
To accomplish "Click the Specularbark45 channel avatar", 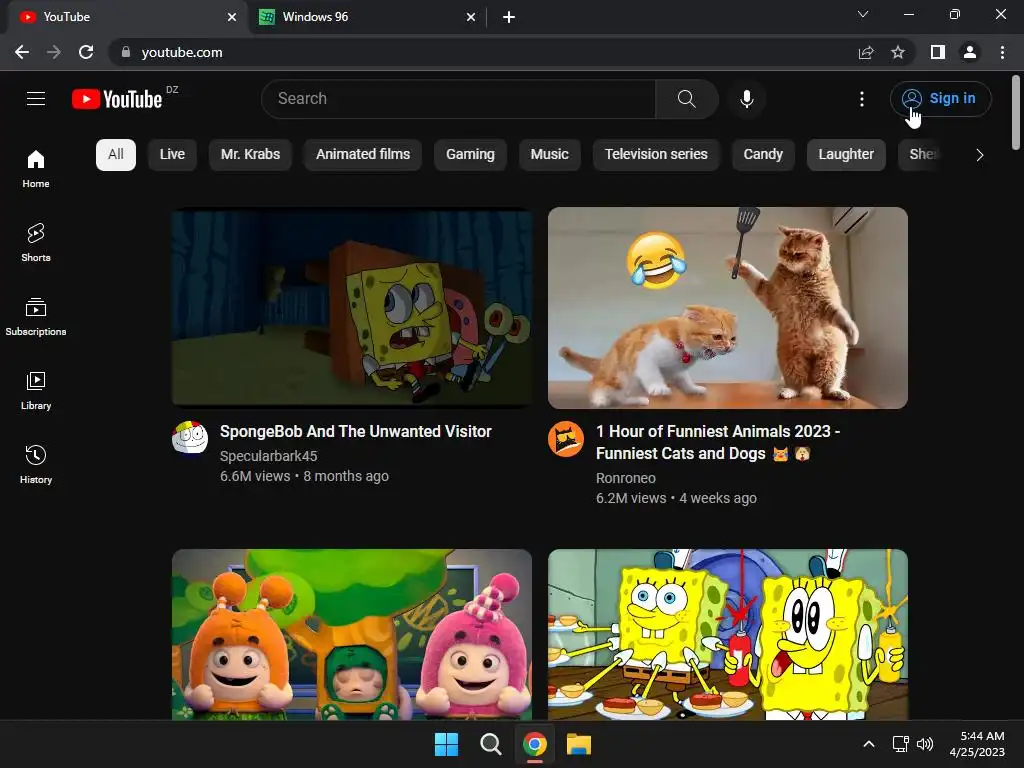I will [190, 438].
